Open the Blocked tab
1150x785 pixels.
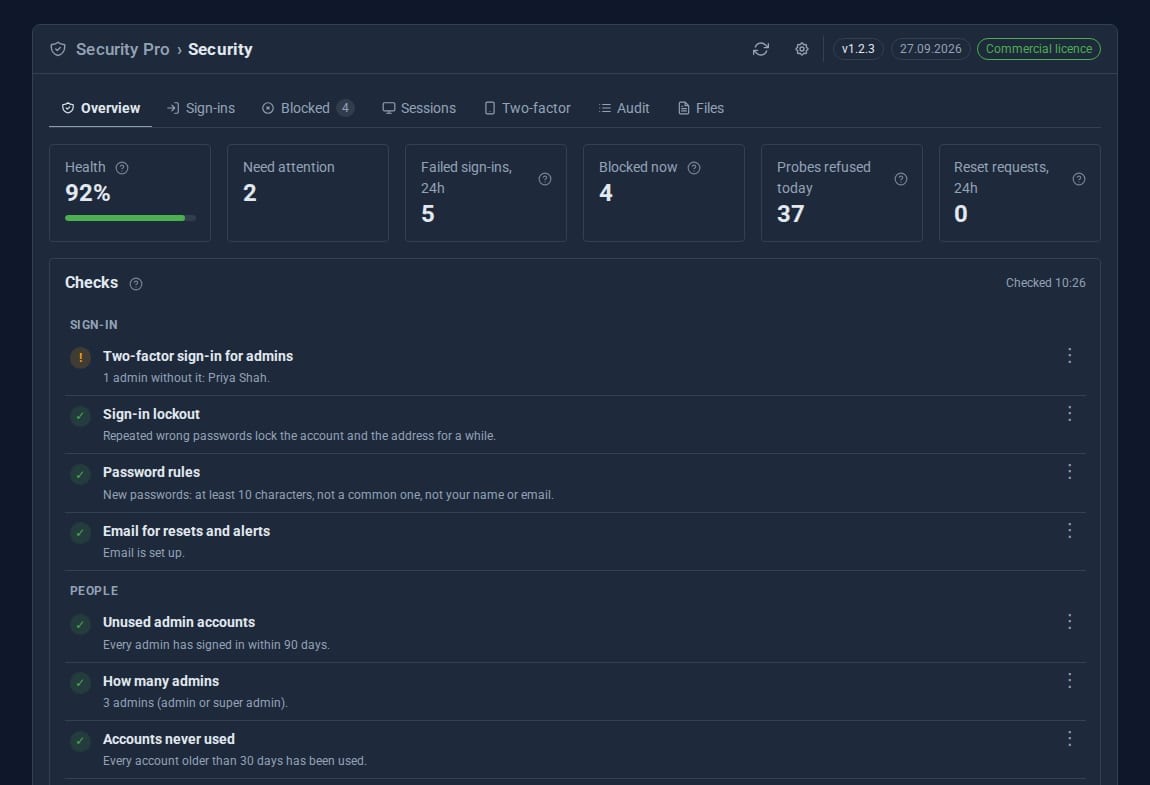(x=307, y=109)
